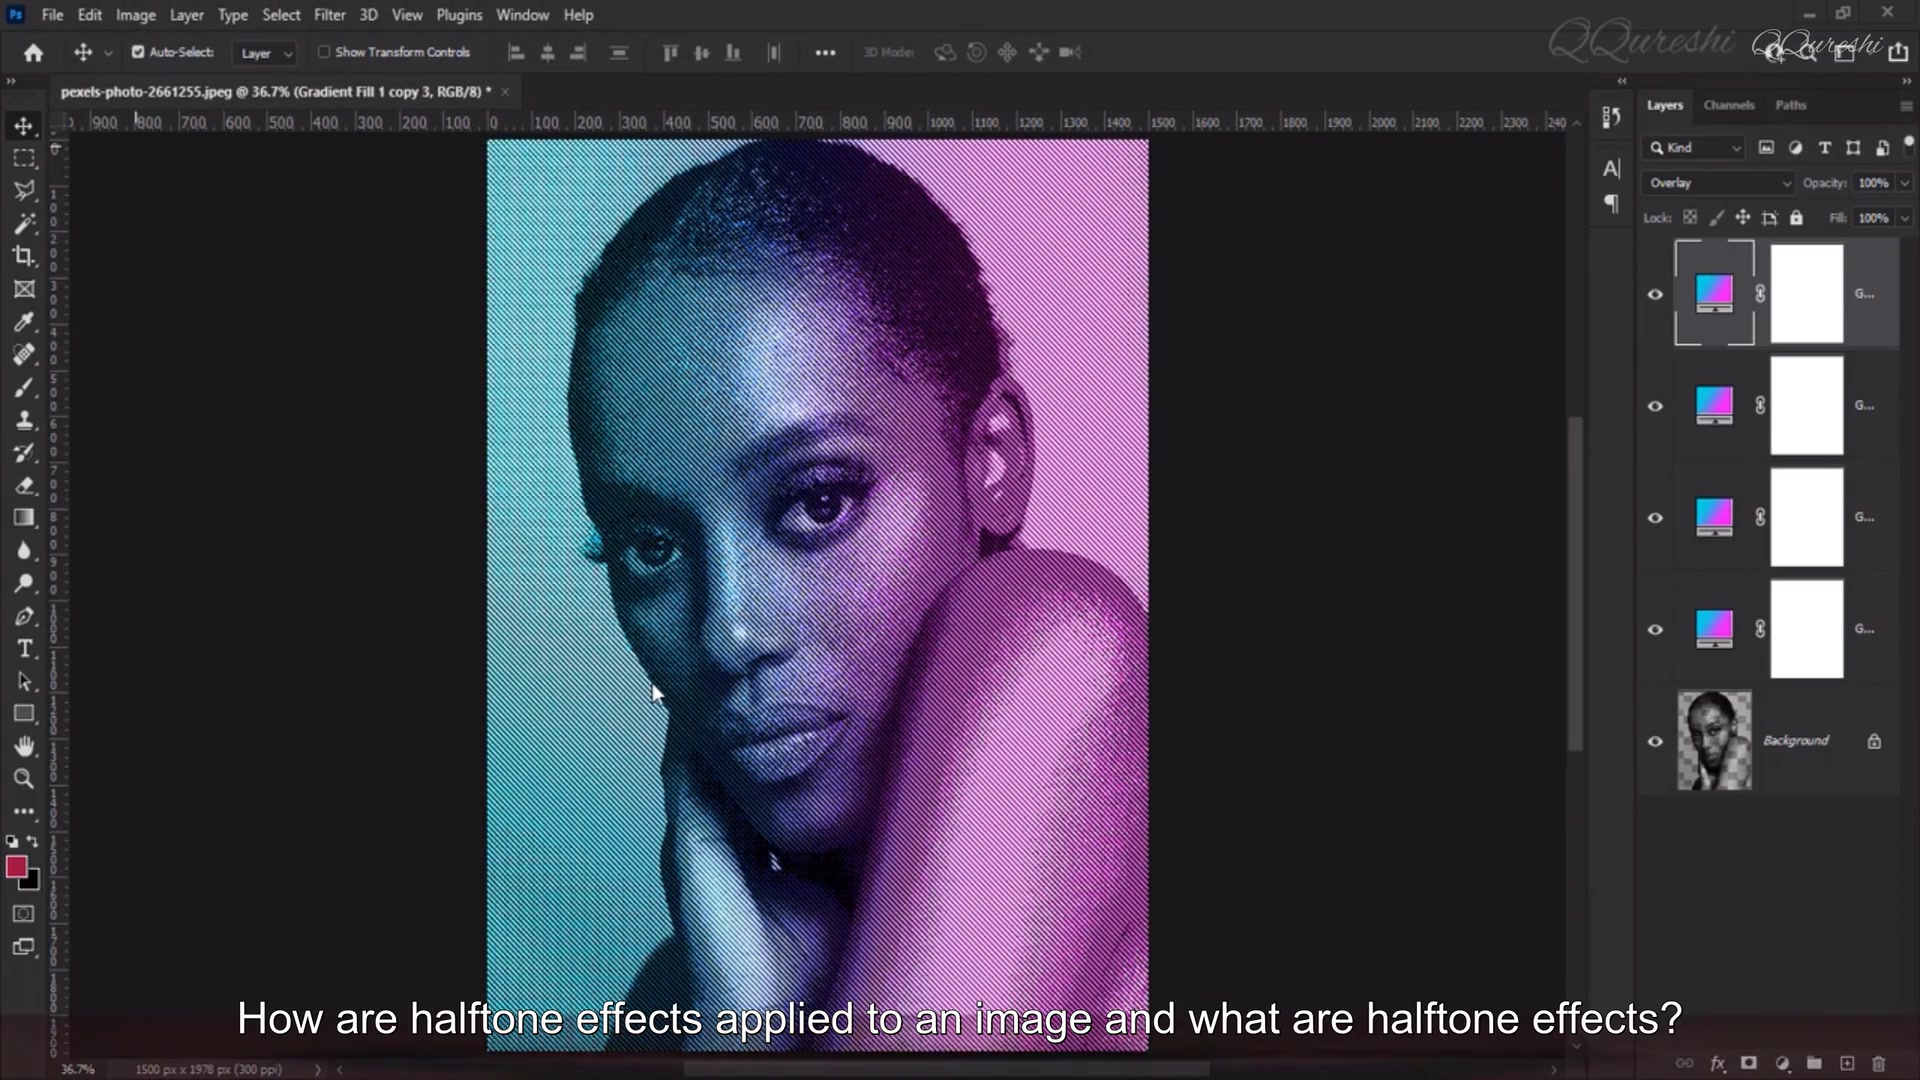Expand the layer Opacity dropdown arrow
Screen dimensions: 1920x1080
[x=1905, y=183]
